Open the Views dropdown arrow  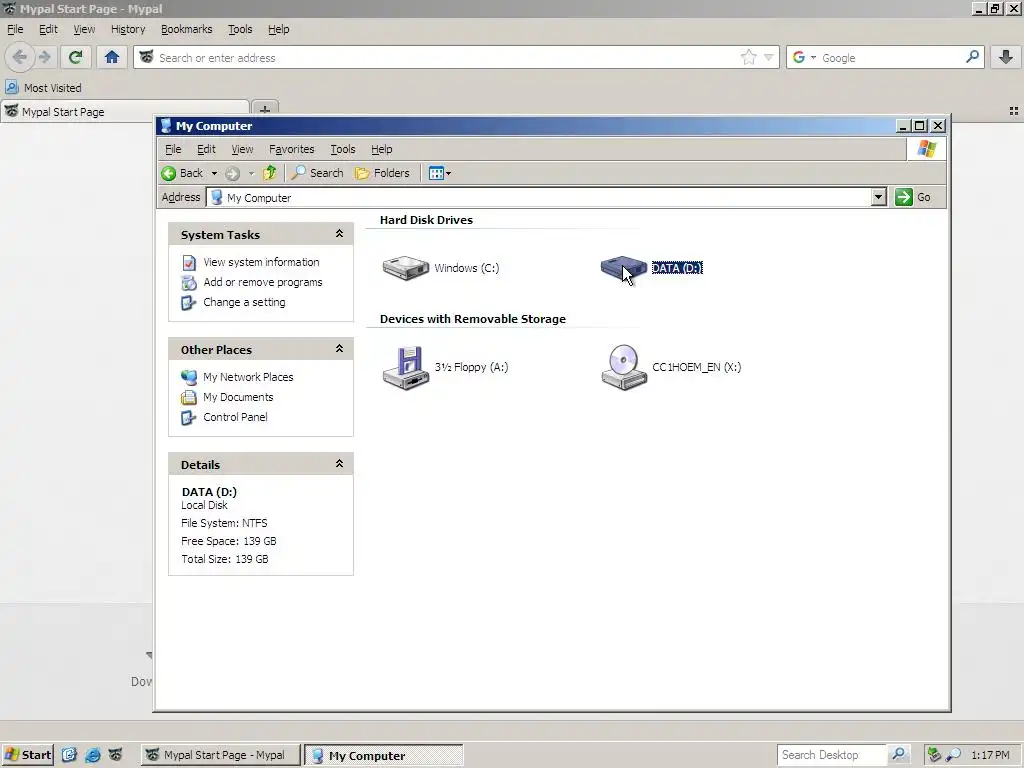tap(449, 174)
